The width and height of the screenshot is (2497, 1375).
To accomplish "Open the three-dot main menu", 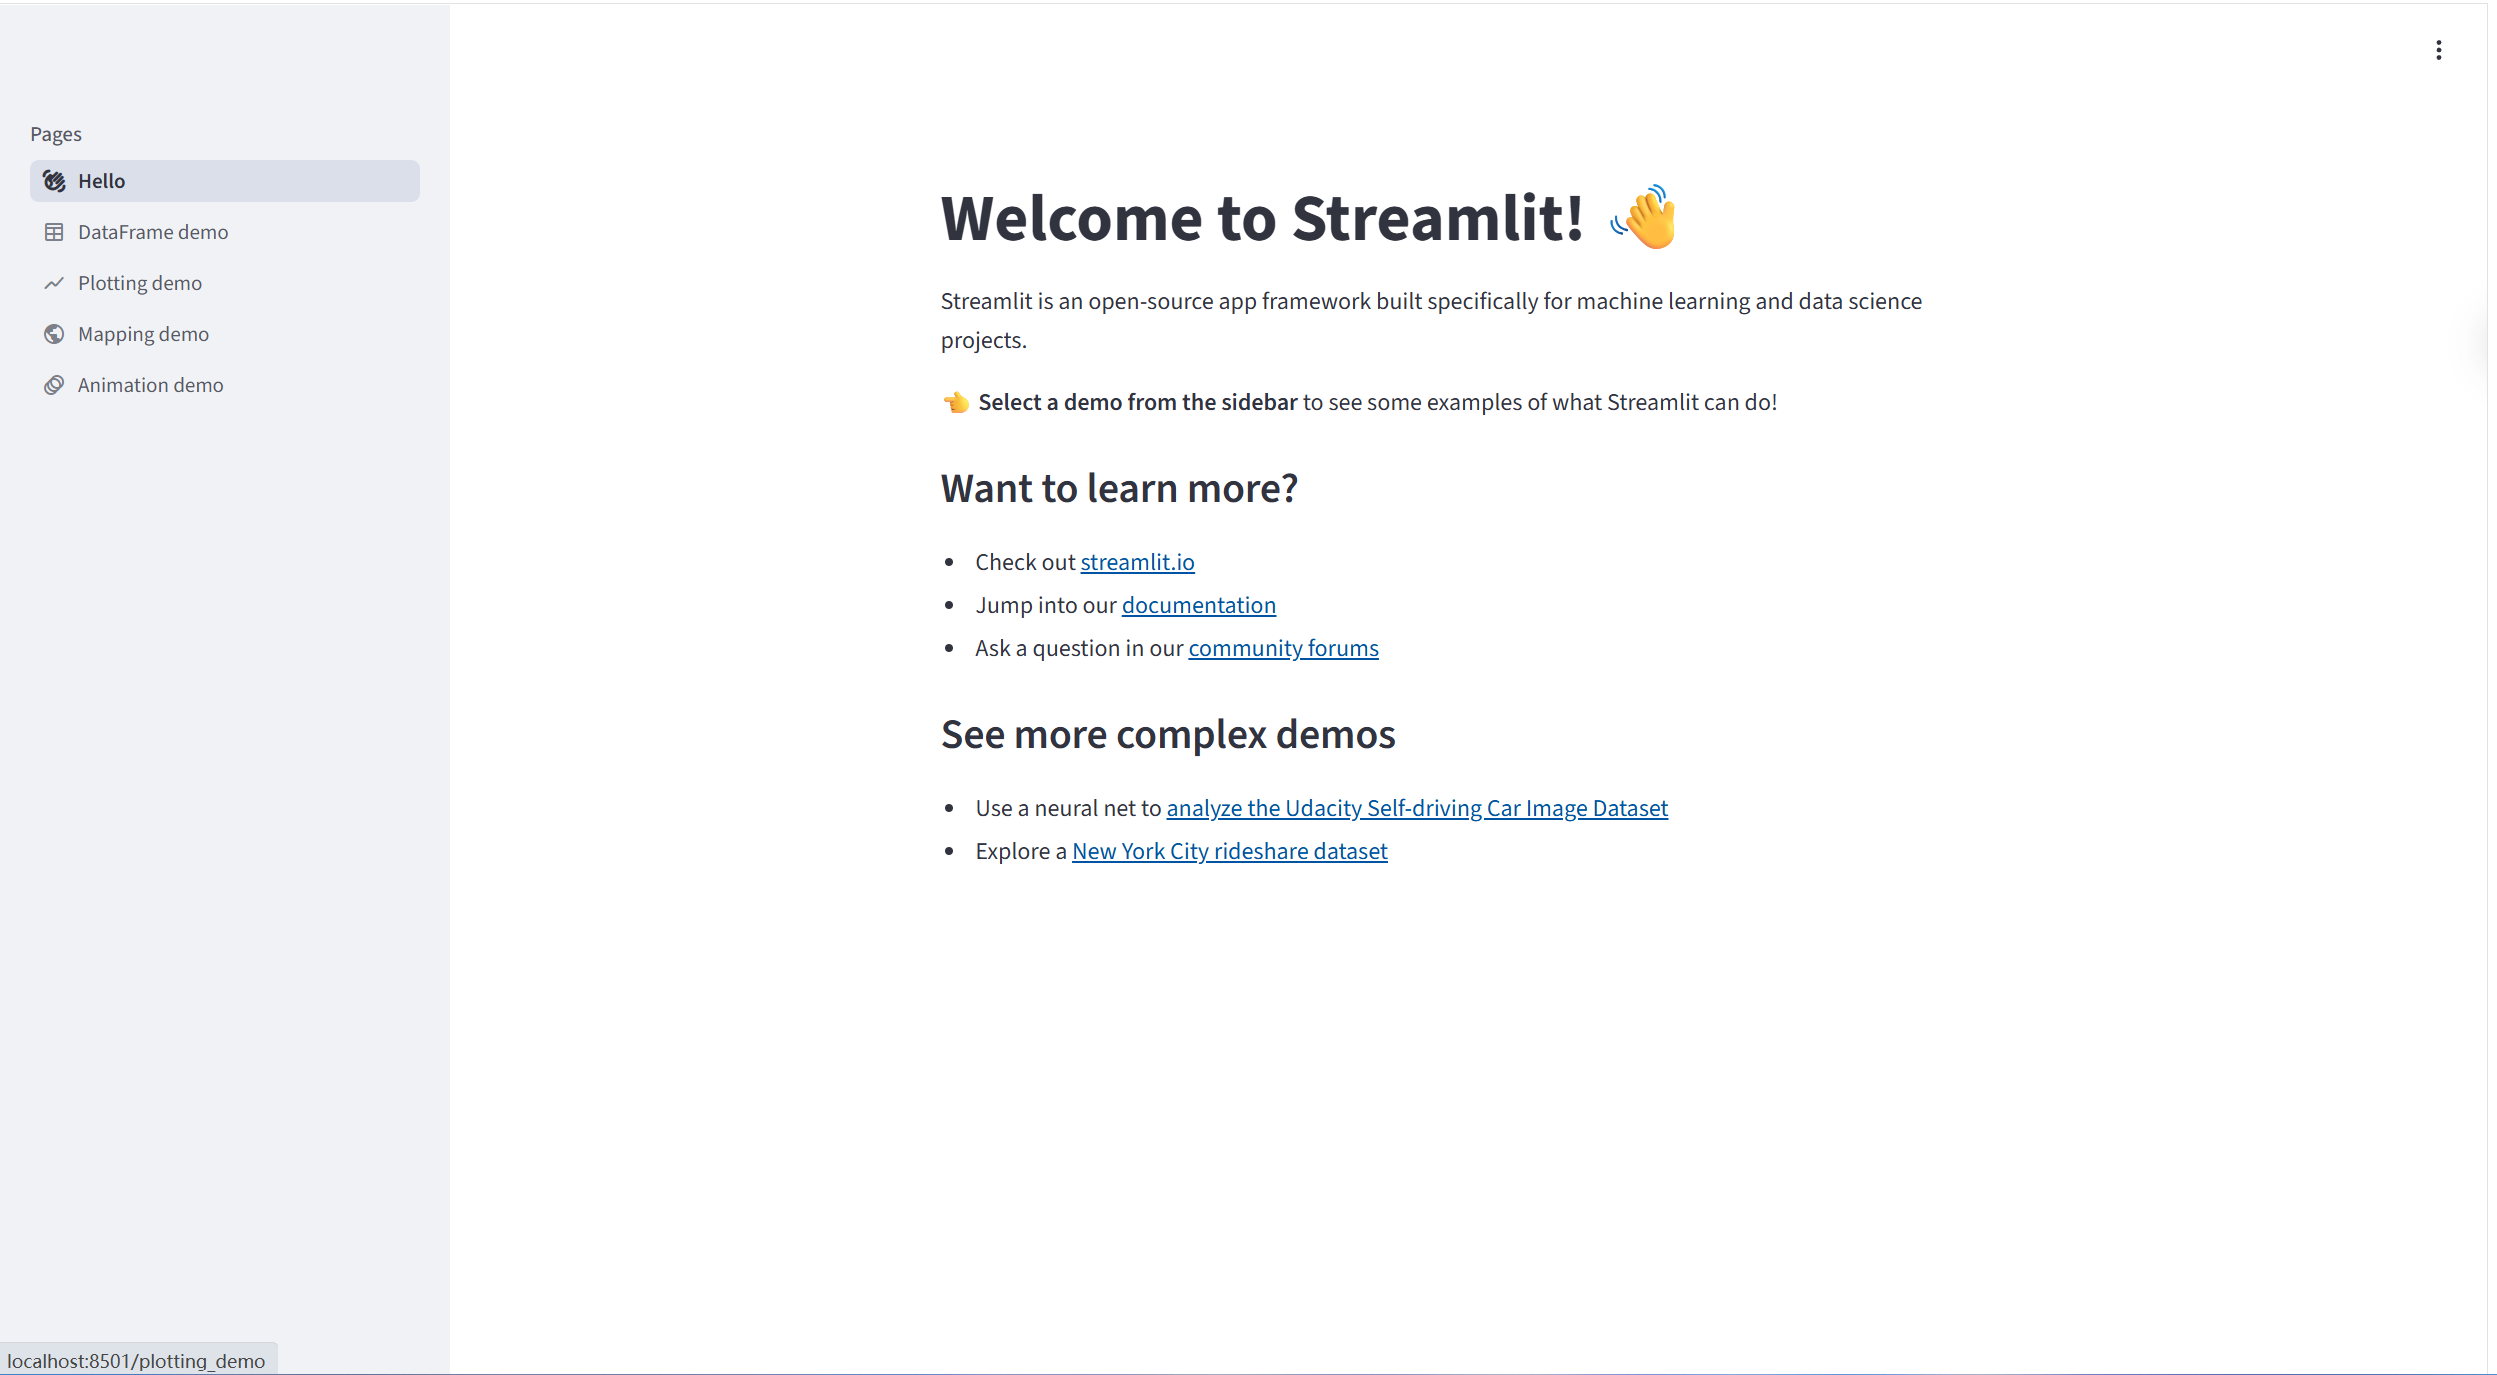I will (x=2438, y=50).
